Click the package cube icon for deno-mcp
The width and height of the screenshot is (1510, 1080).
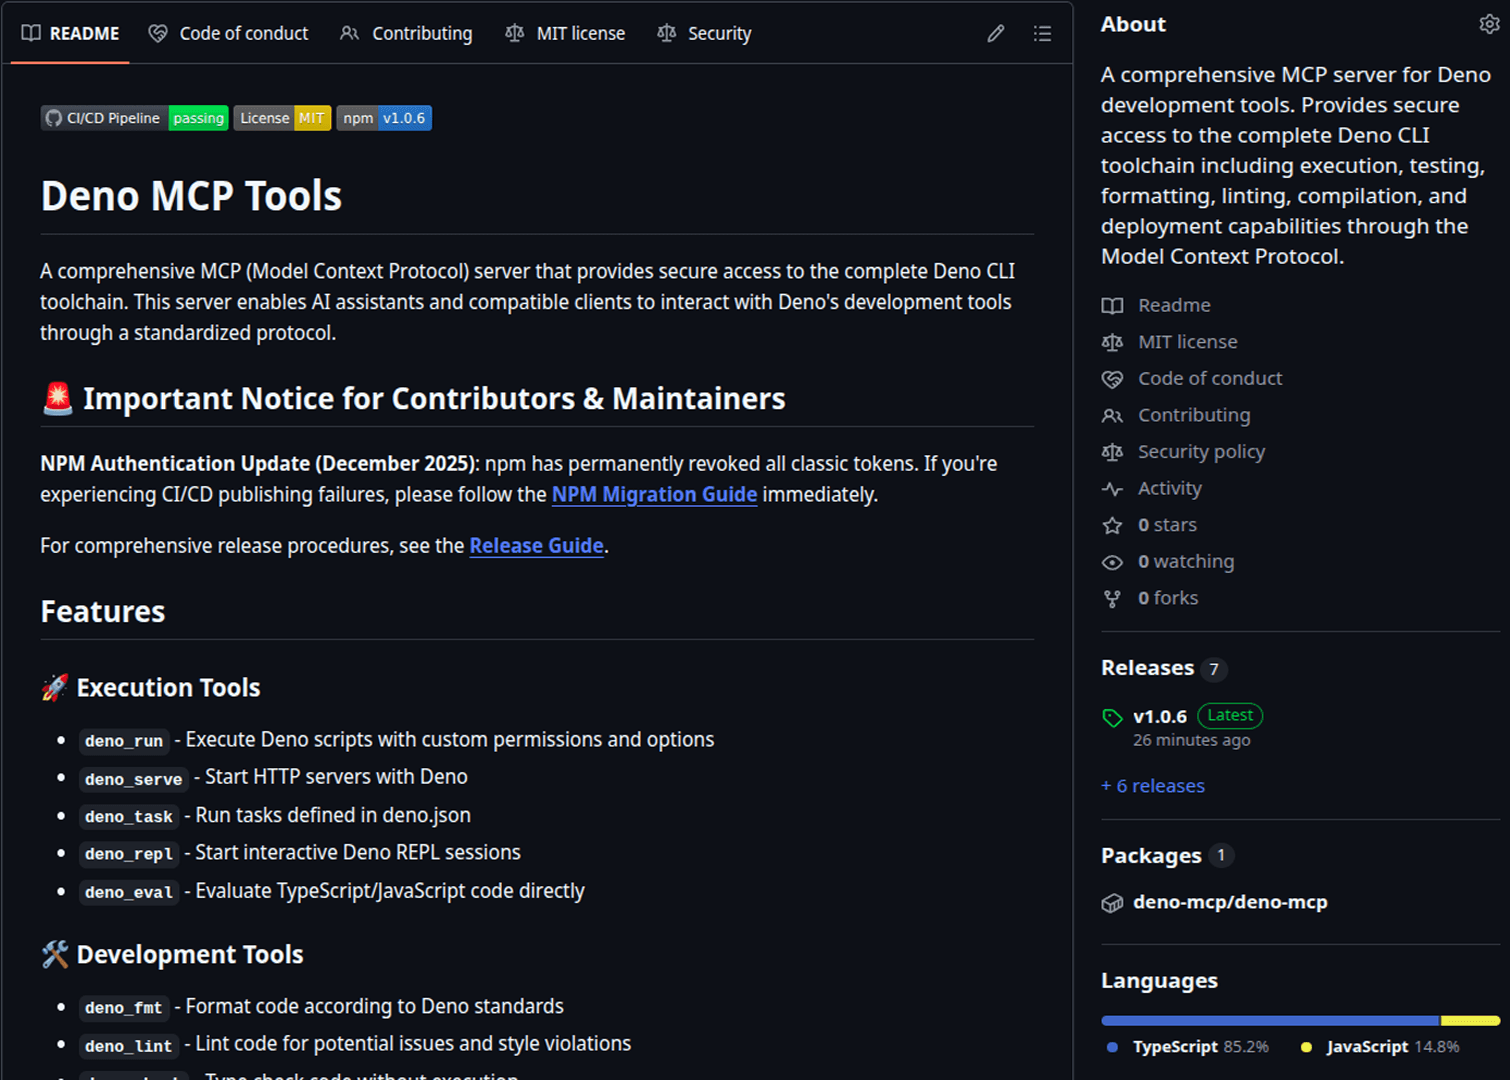click(x=1112, y=903)
